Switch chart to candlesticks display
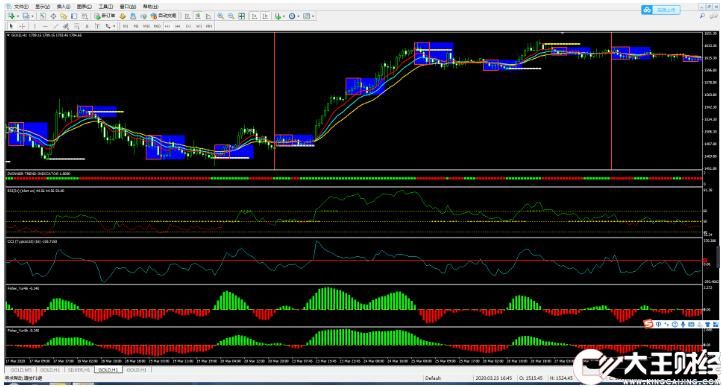The width and height of the screenshot is (723, 387). (x=198, y=16)
